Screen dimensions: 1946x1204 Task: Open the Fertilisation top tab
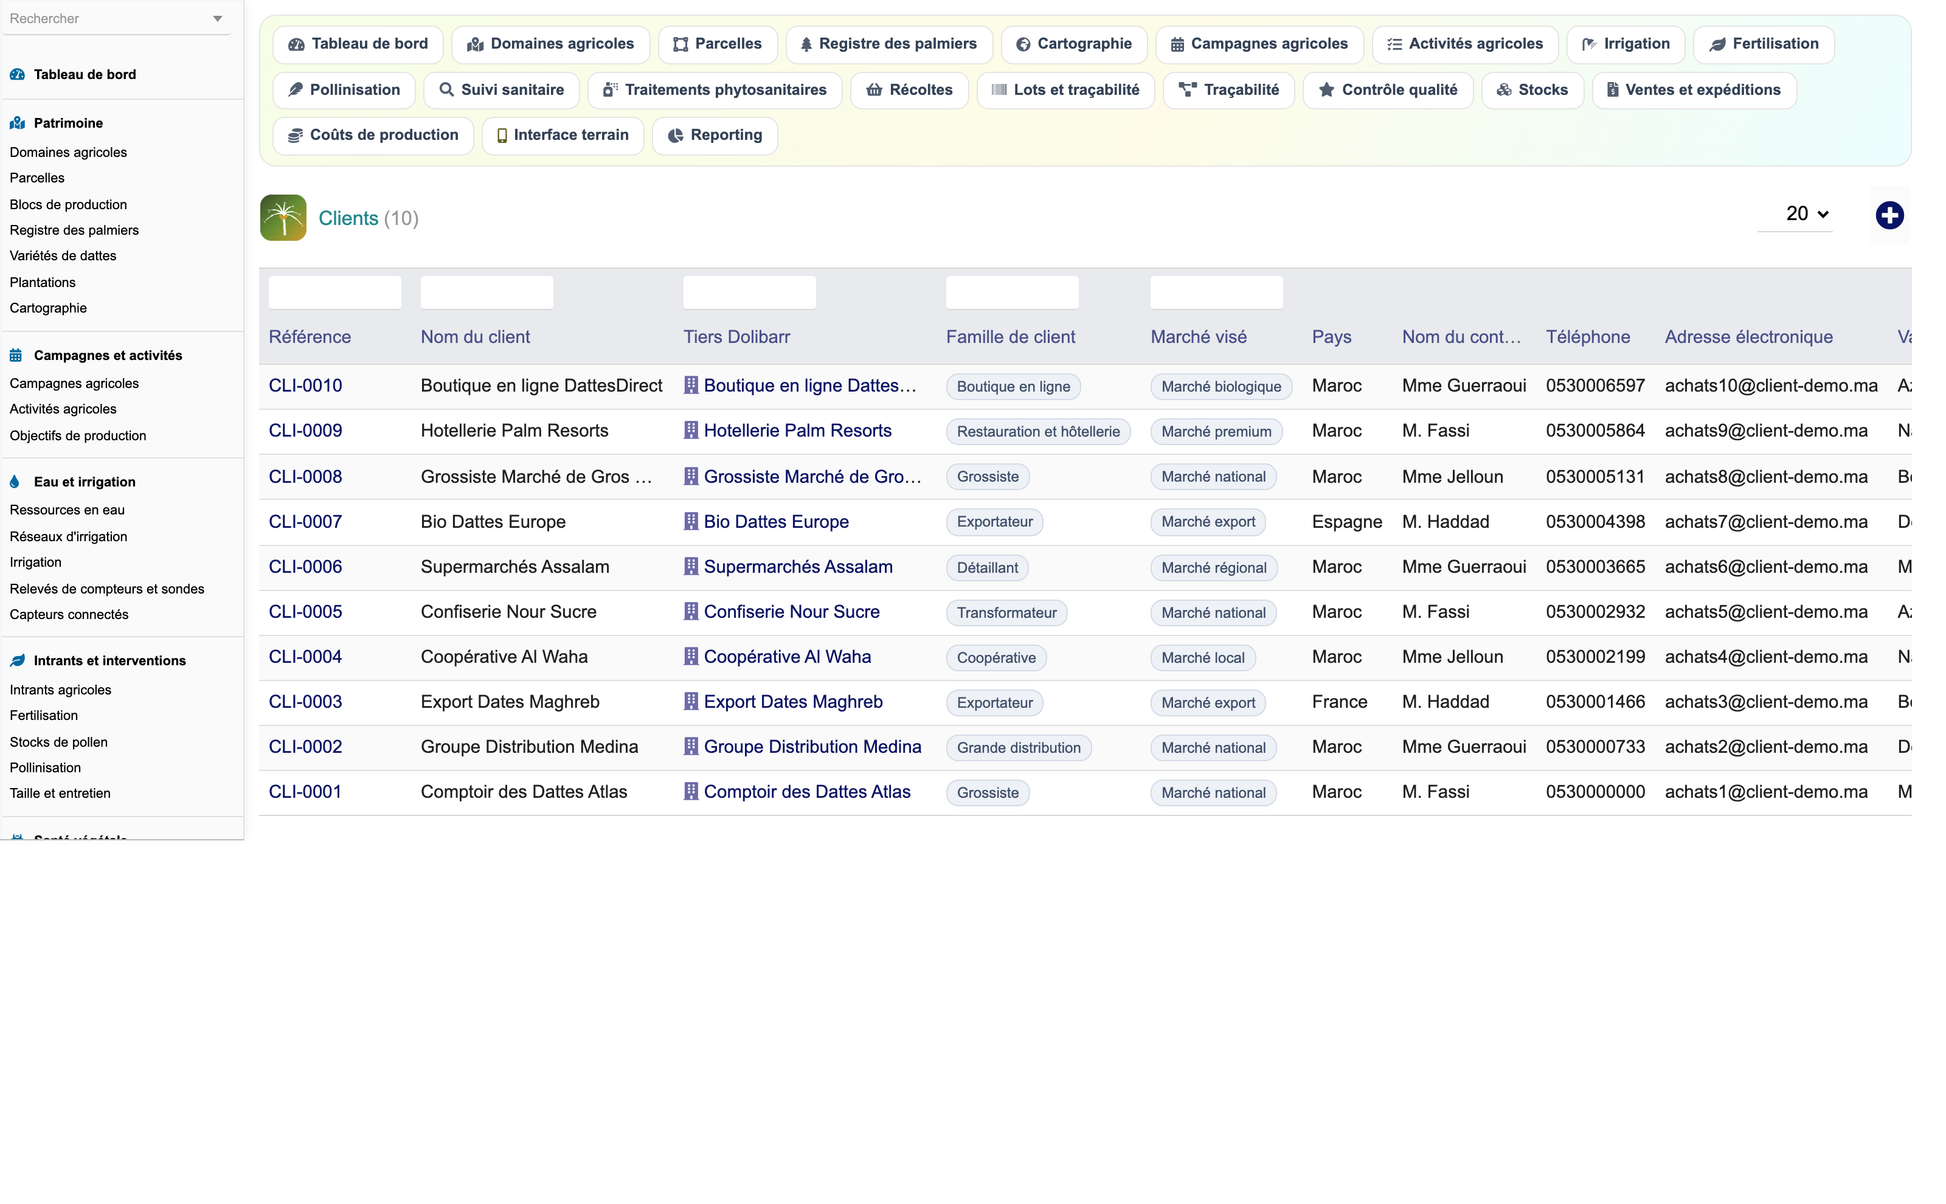tap(1763, 44)
